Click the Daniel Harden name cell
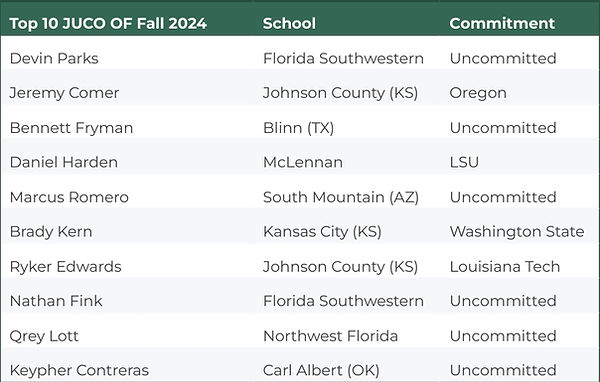Screen dimensions: 600x382 pyautogui.click(x=64, y=162)
